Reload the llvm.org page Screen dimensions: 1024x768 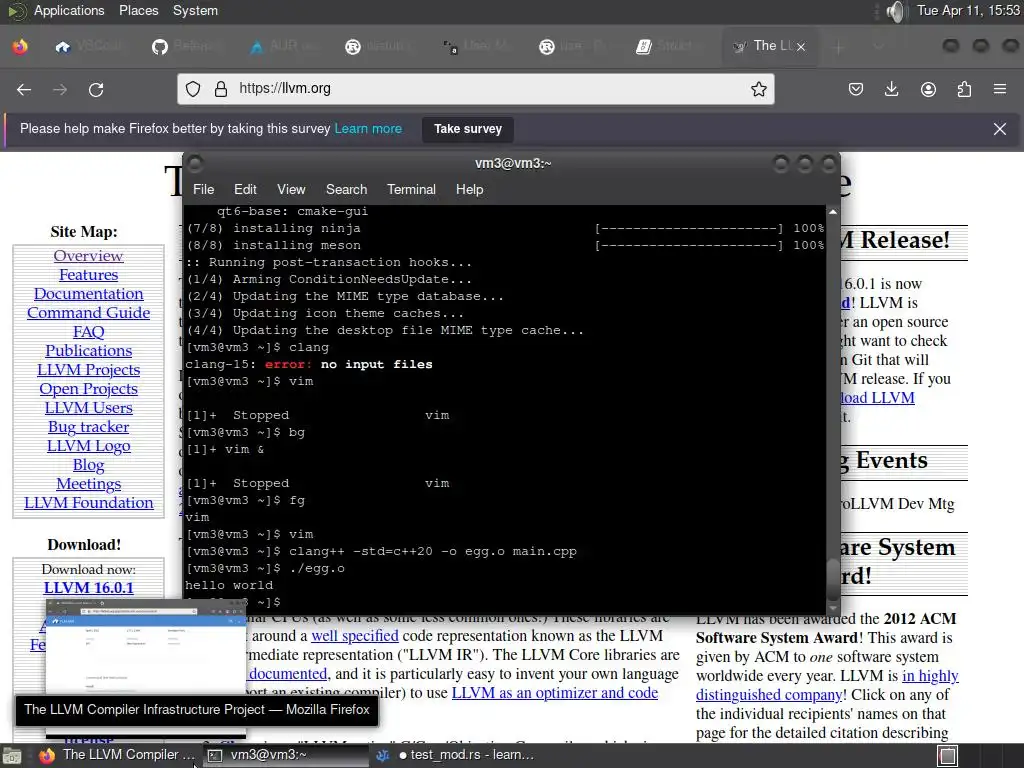pyautogui.click(x=96, y=89)
